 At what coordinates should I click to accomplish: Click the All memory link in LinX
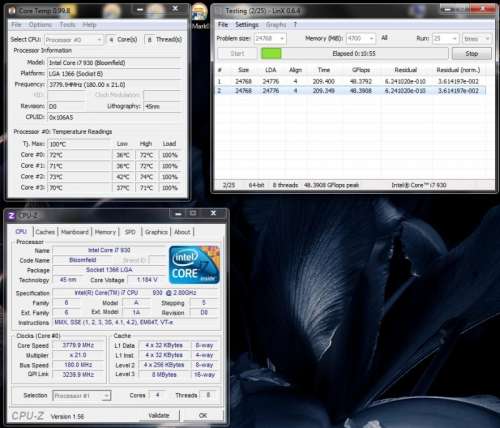click(384, 38)
